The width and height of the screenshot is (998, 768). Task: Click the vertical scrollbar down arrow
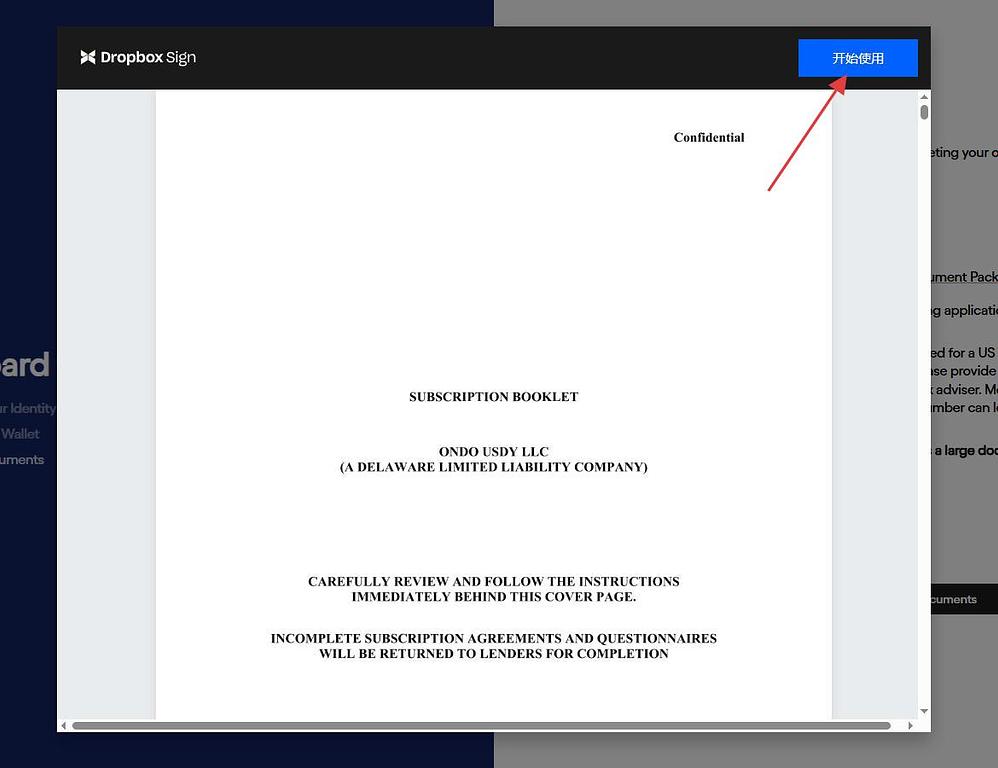point(924,711)
